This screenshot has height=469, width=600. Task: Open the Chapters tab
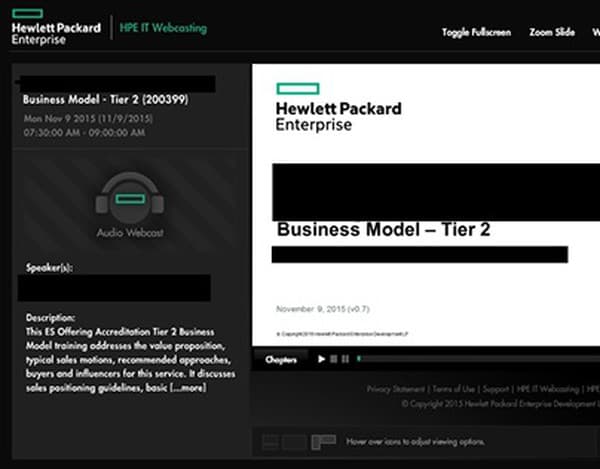(281, 359)
